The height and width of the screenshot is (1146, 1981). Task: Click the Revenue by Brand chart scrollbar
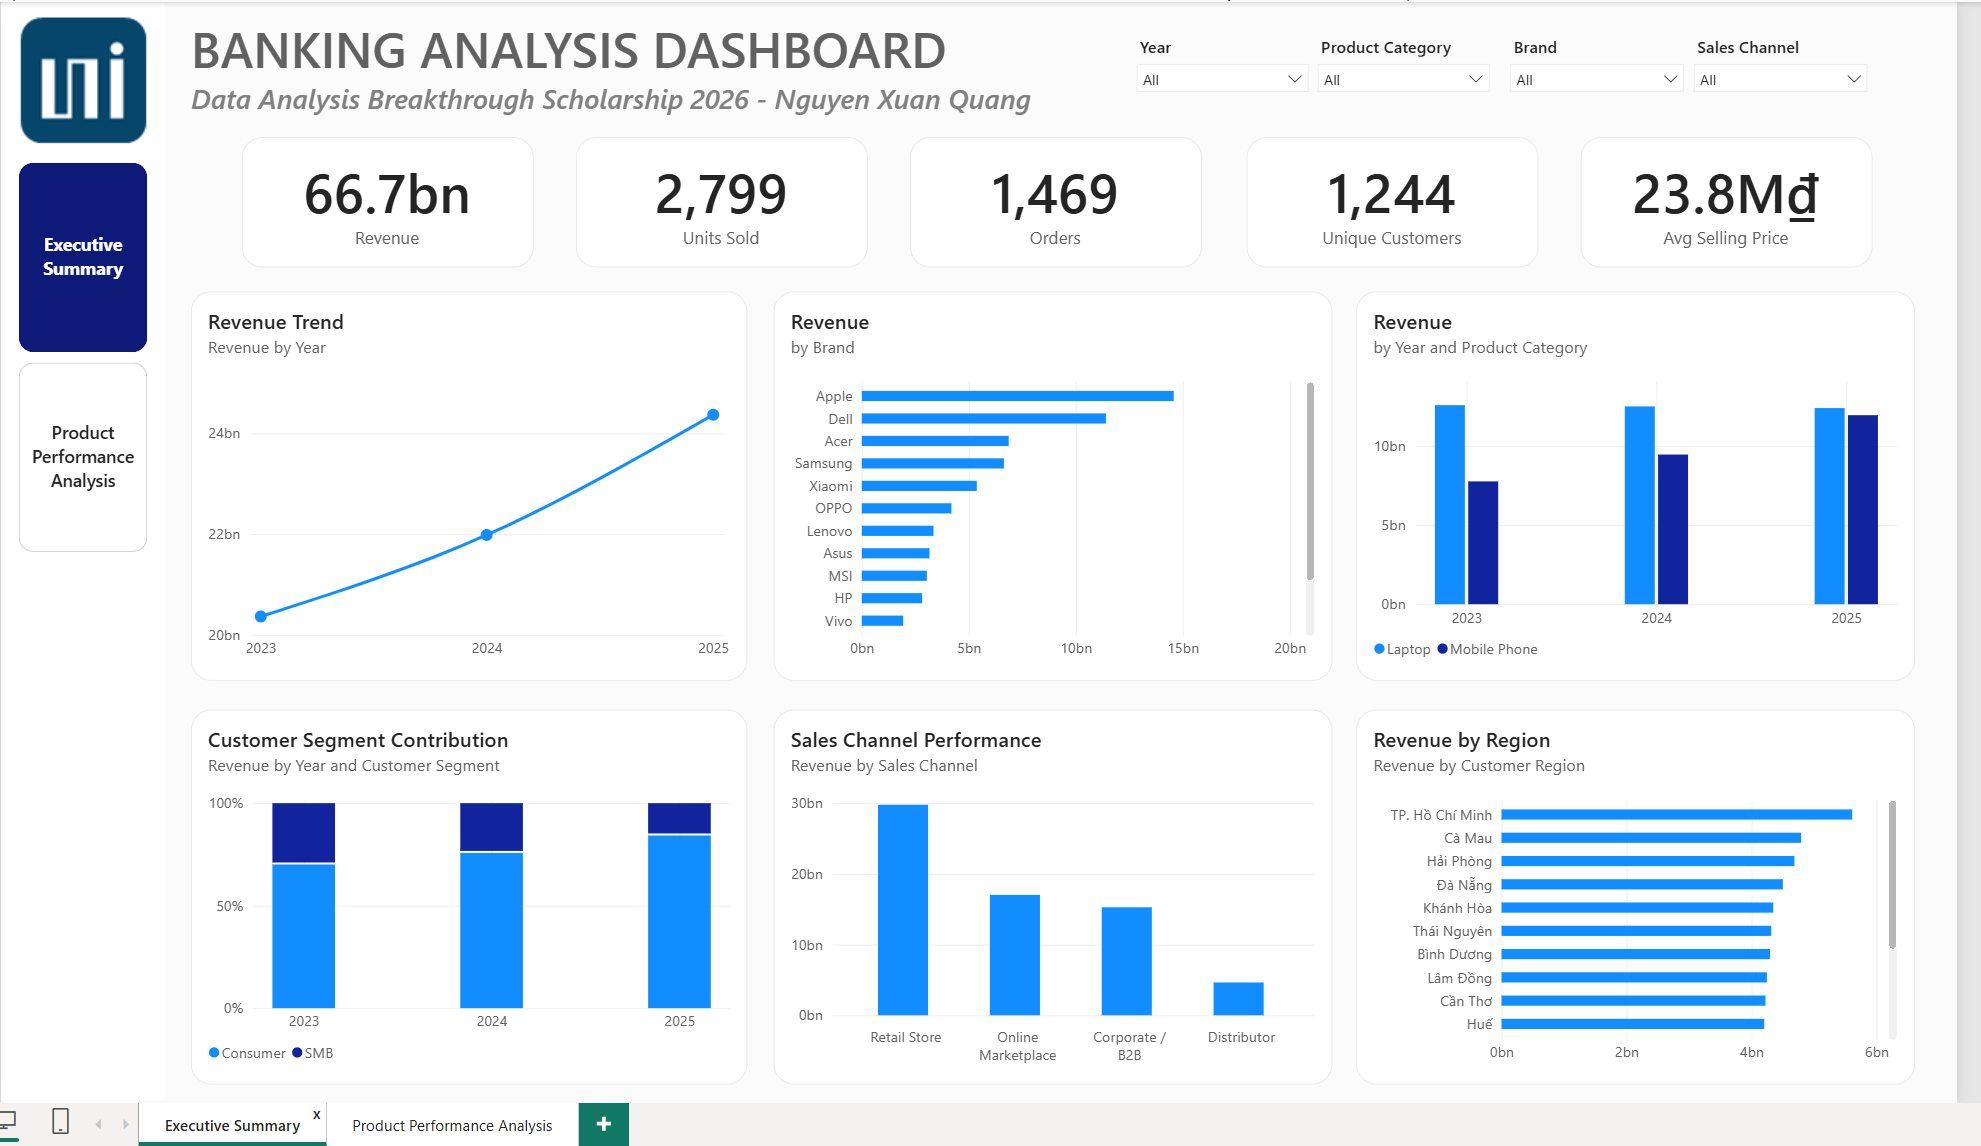click(1310, 480)
